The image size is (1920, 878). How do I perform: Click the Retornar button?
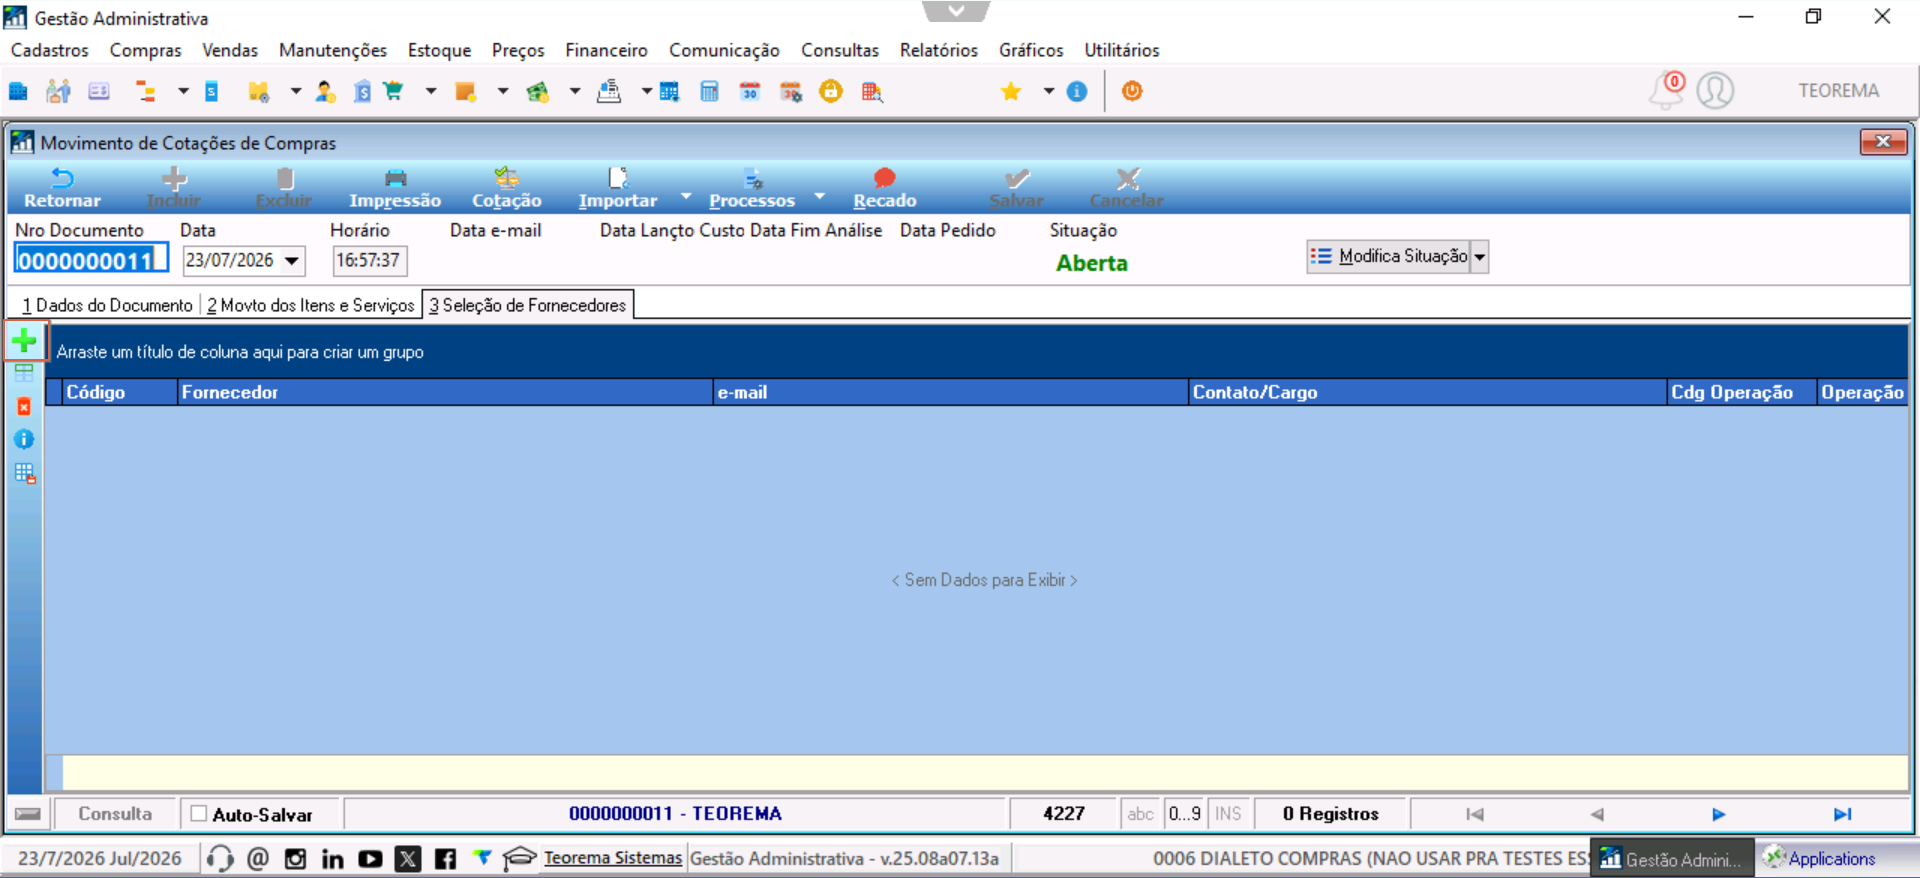coord(62,188)
